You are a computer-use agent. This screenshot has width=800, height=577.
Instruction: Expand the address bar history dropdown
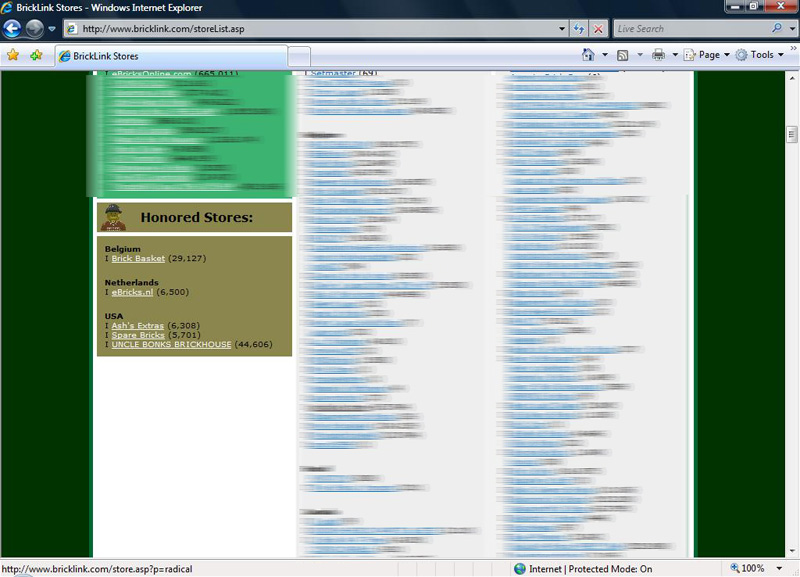pyautogui.click(x=562, y=29)
